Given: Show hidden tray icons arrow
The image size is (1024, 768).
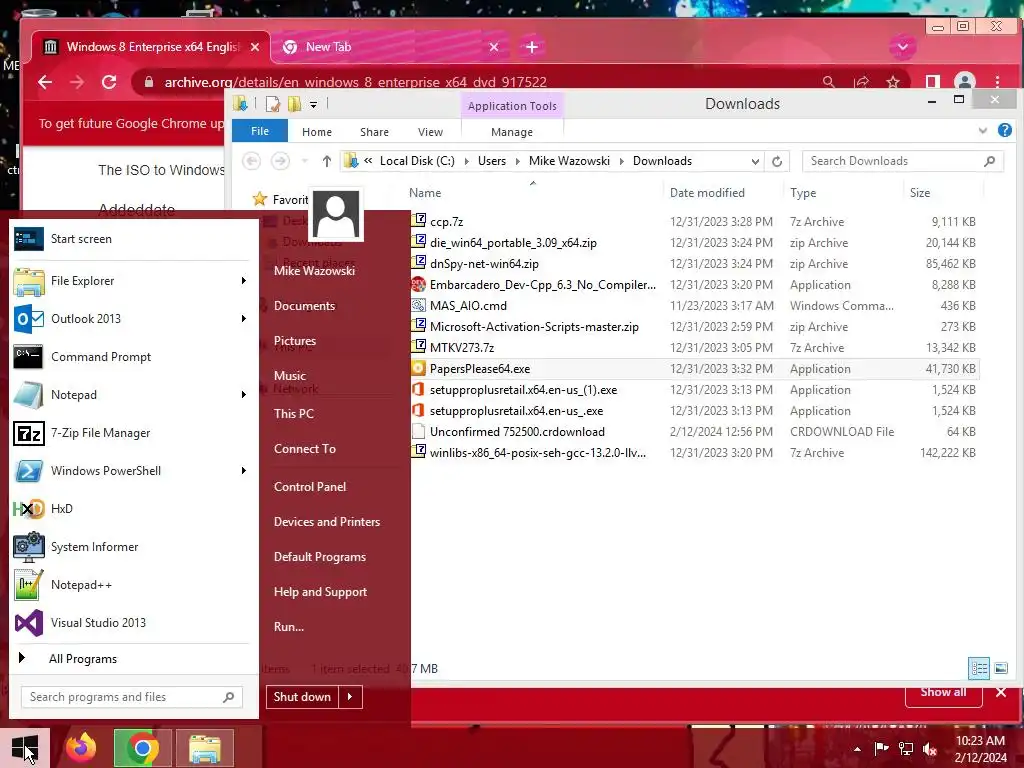Looking at the screenshot, I should (857, 749).
